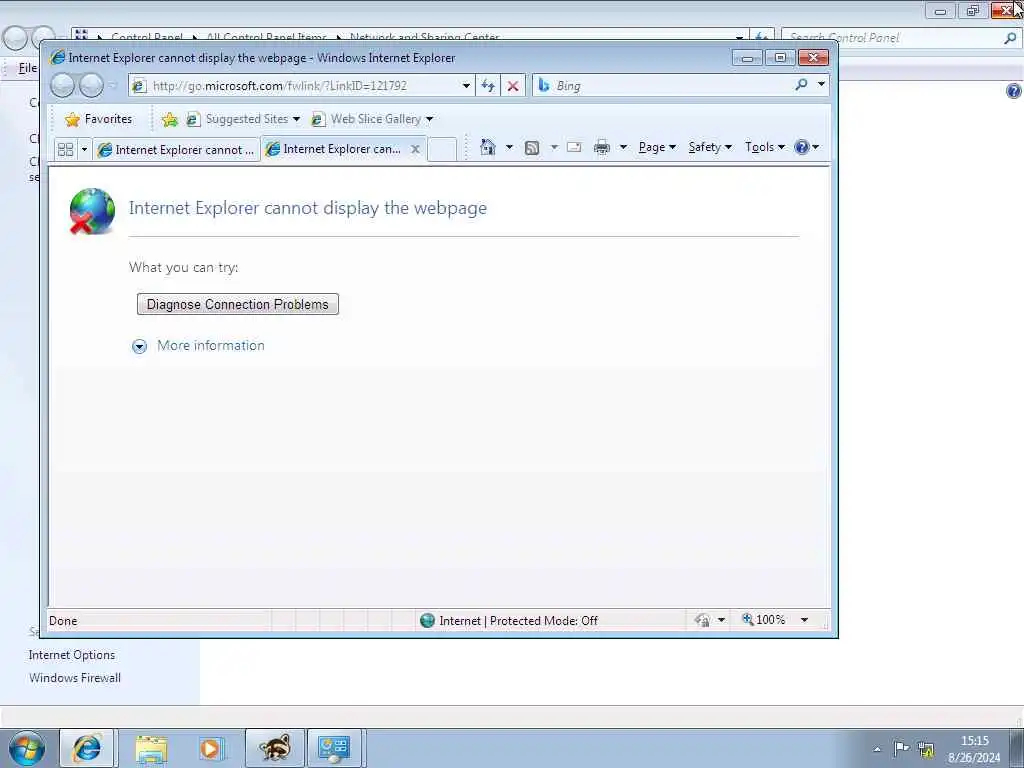Switch to the first Internet Explorer cannot tab

tap(176, 150)
